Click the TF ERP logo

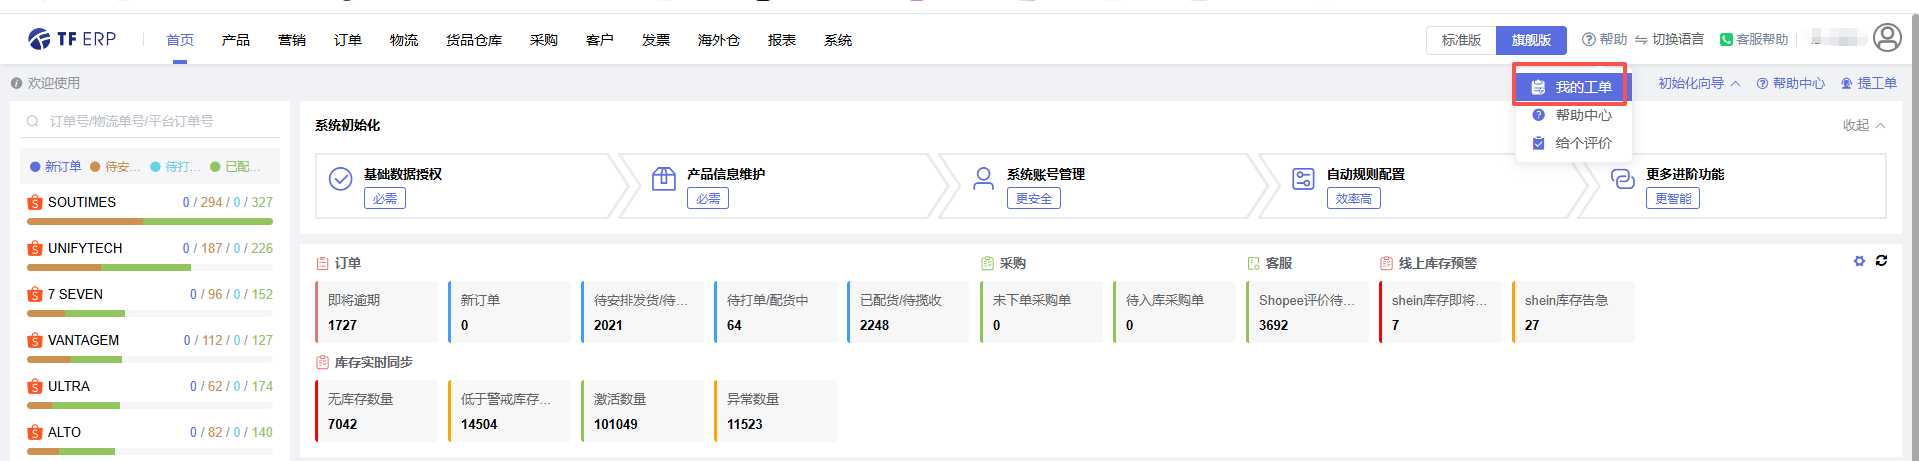point(72,39)
